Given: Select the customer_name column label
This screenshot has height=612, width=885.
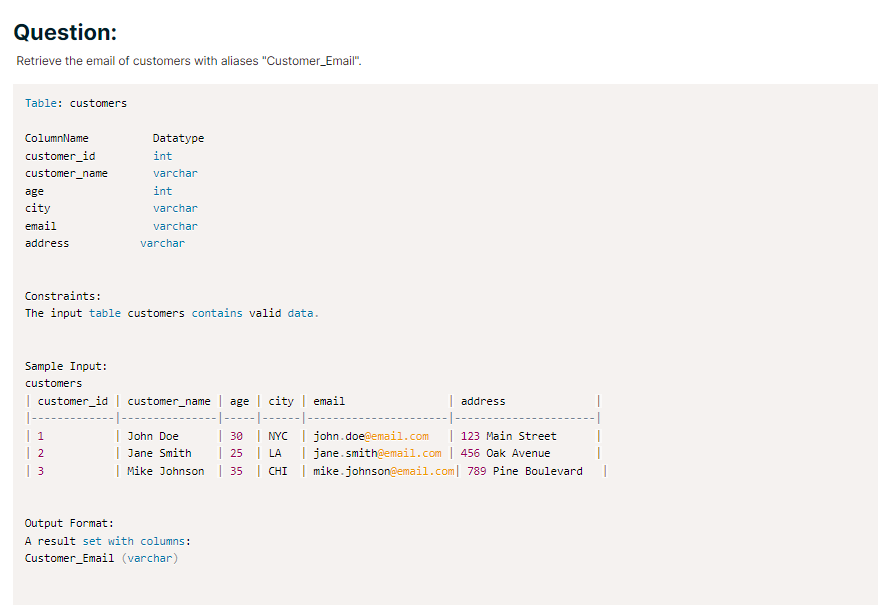Looking at the screenshot, I should [67, 172].
